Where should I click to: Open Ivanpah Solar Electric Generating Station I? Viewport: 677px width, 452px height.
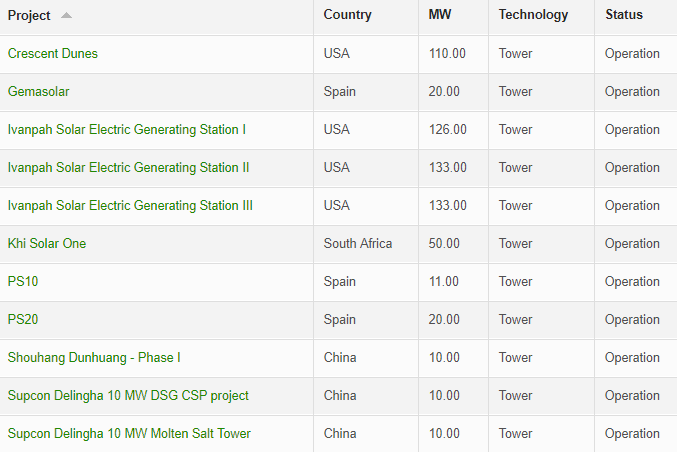tap(127, 130)
